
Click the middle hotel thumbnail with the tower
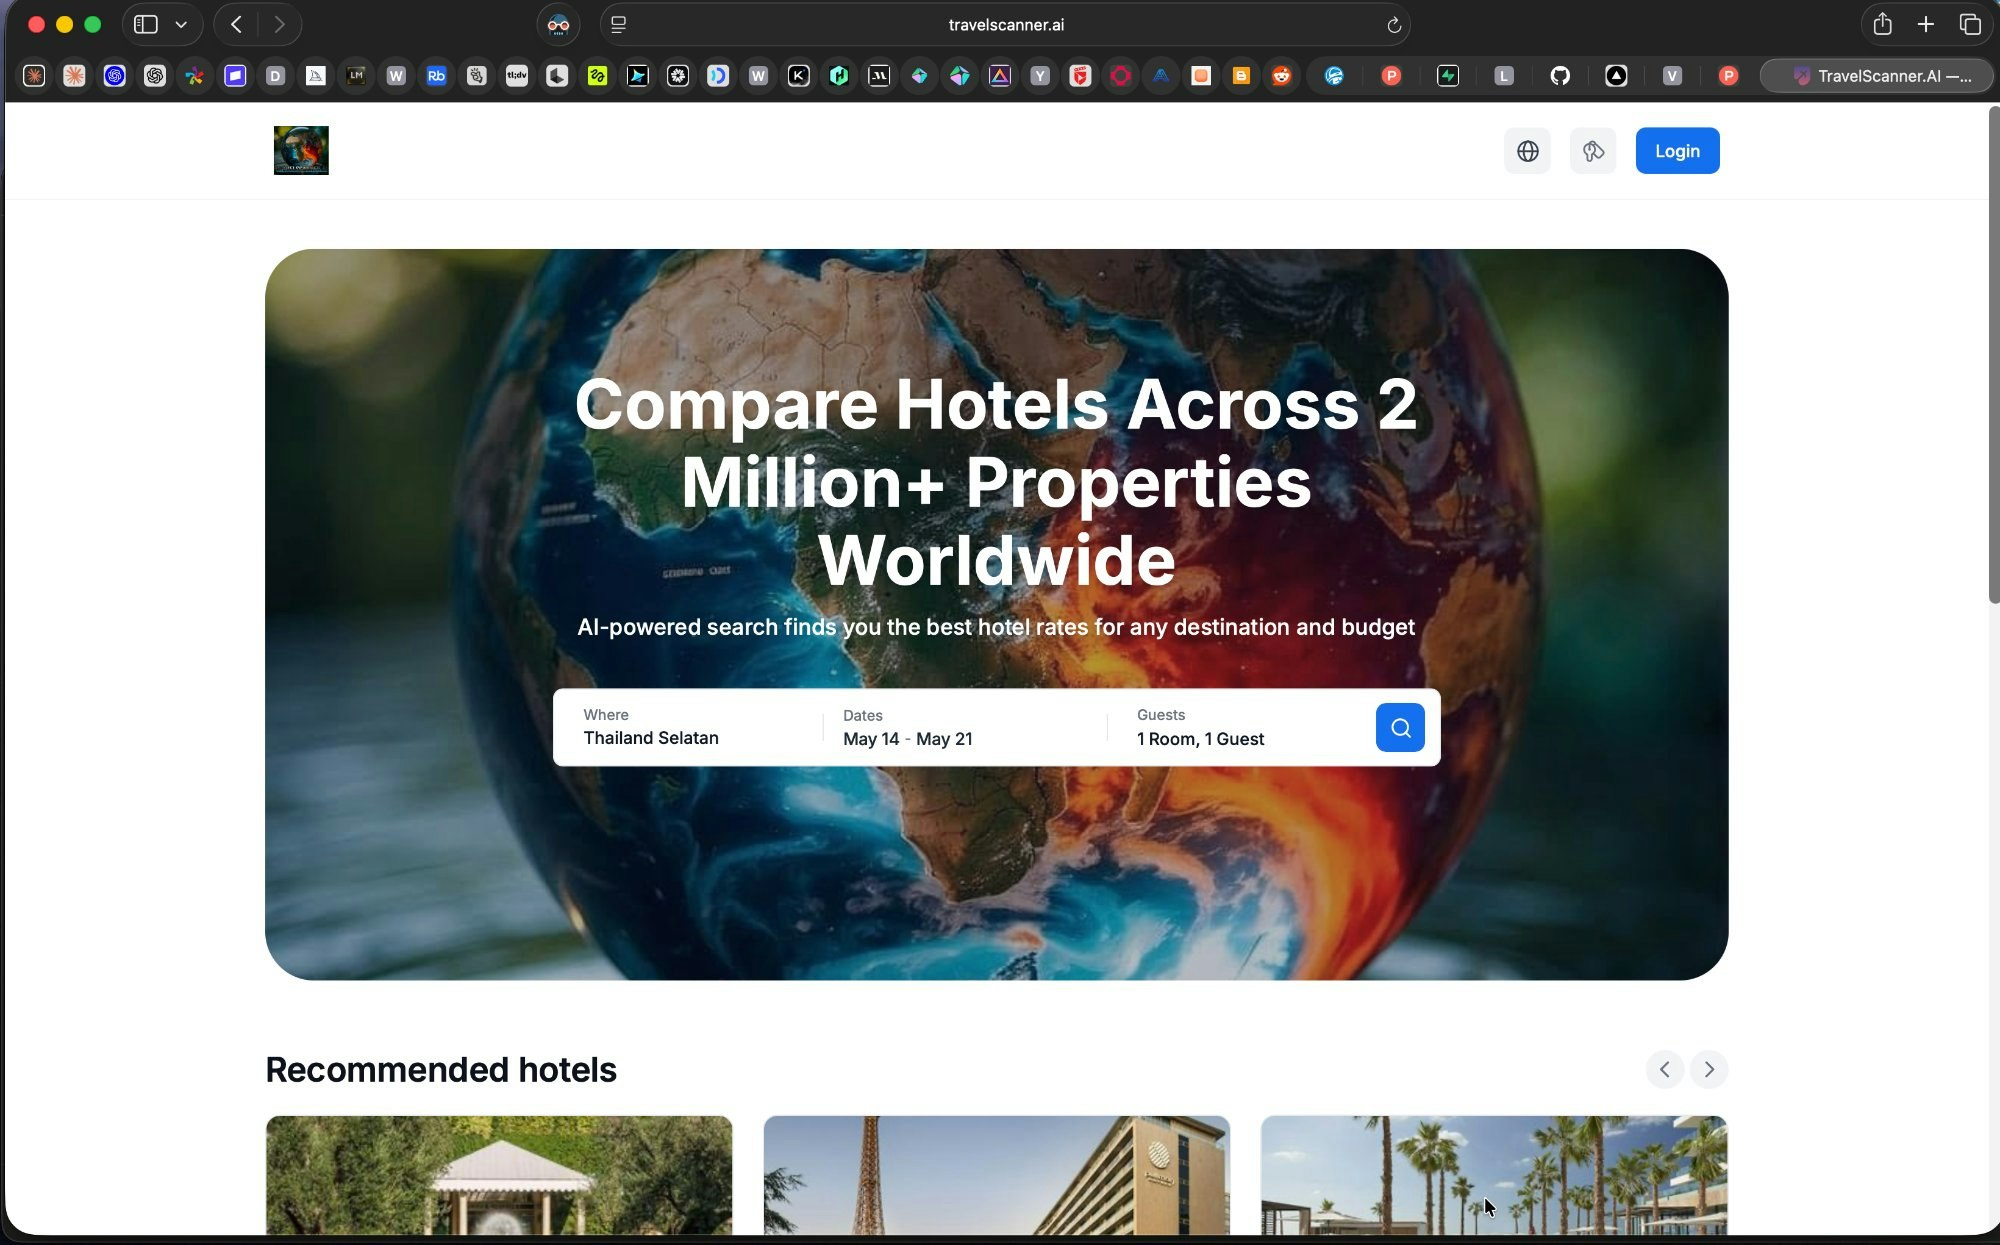[996, 1180]
